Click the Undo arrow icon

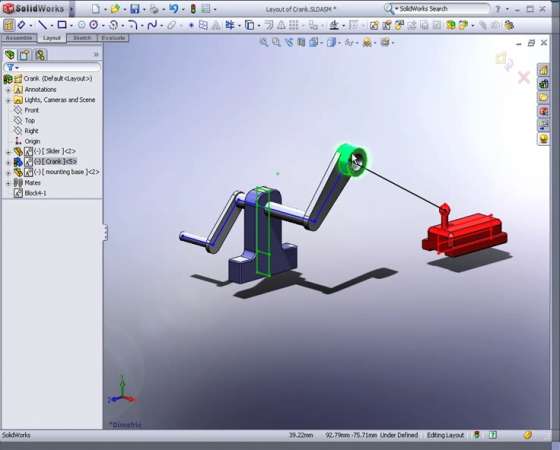click(174, 8)
